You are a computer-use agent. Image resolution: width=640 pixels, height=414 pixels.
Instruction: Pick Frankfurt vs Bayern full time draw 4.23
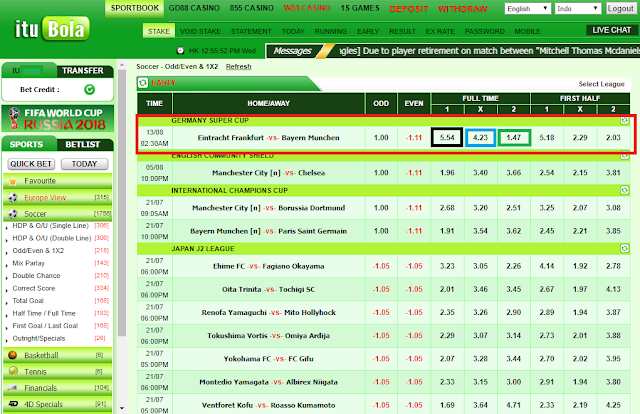click(x=480, y=138)
